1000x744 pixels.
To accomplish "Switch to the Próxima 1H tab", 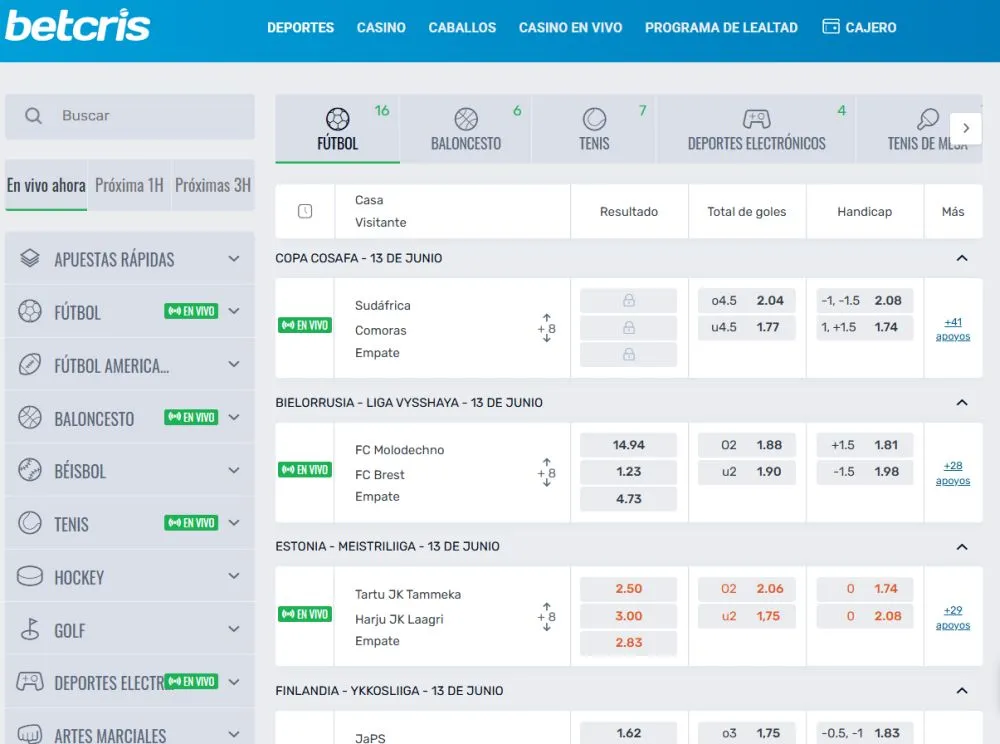I will point(129,185).
